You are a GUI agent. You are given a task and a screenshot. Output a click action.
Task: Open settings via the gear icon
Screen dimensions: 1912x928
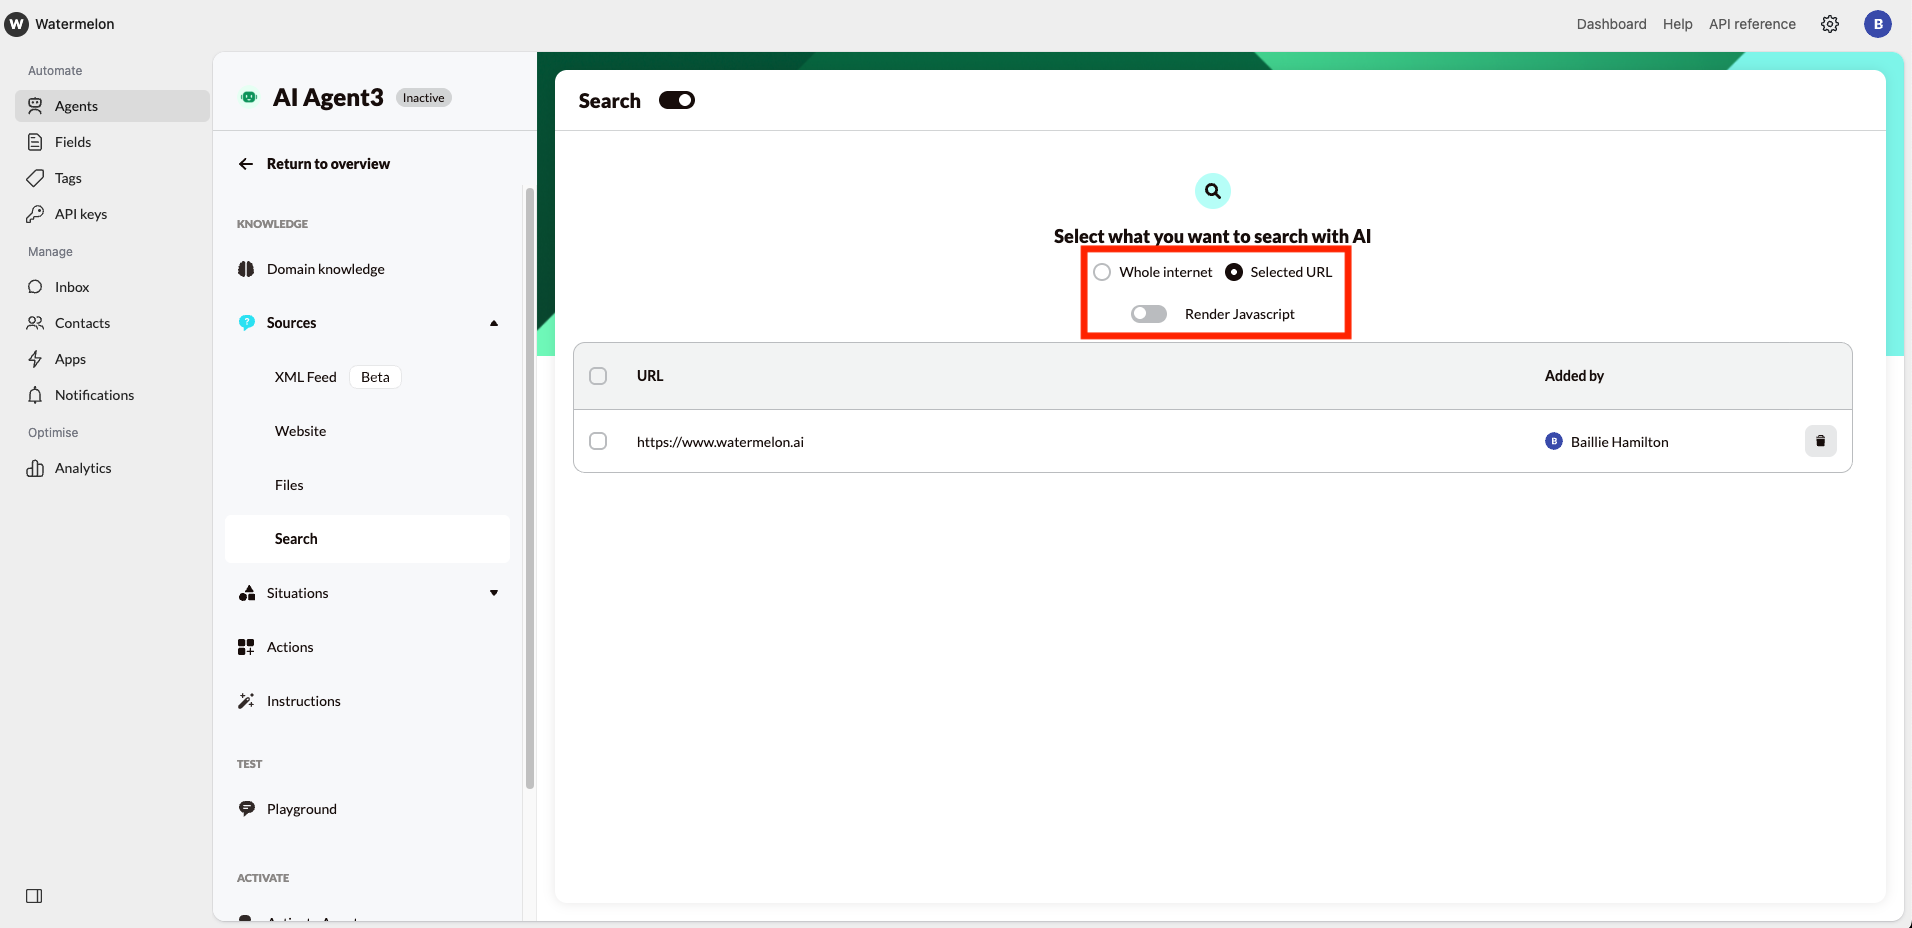[1830, 24]
